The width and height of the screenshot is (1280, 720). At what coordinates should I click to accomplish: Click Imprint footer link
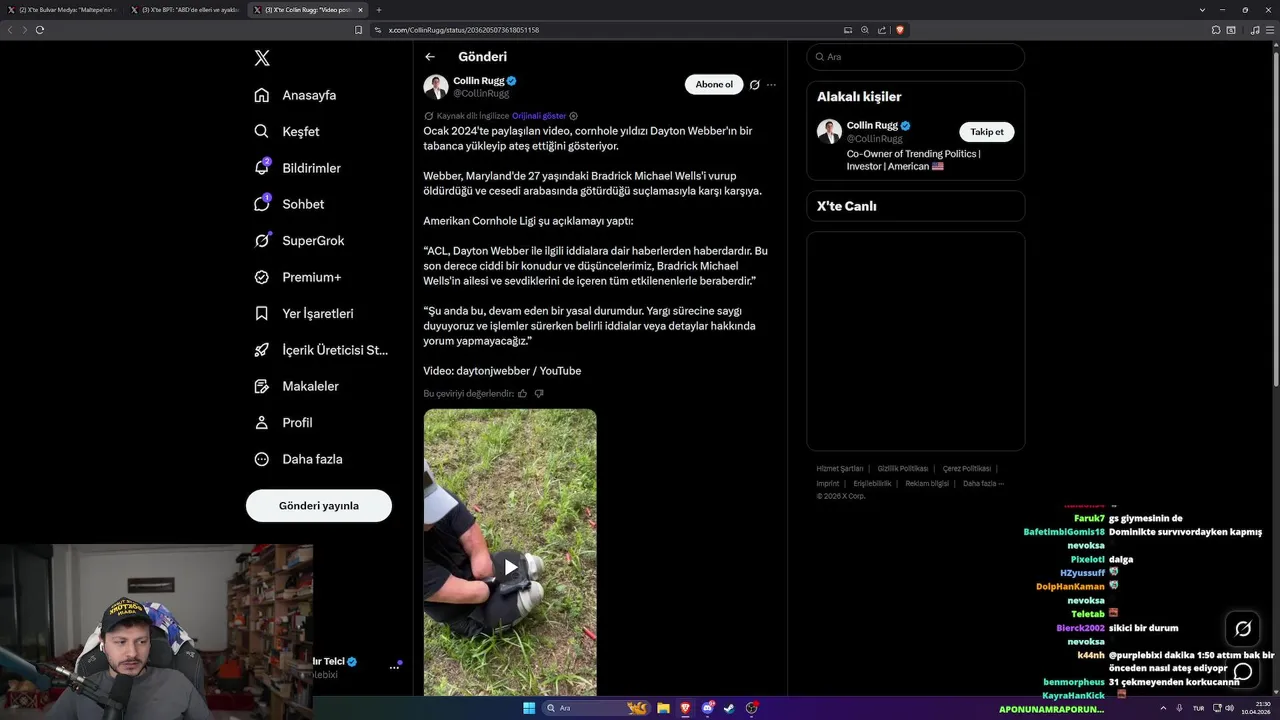click(x=828, y=484)
